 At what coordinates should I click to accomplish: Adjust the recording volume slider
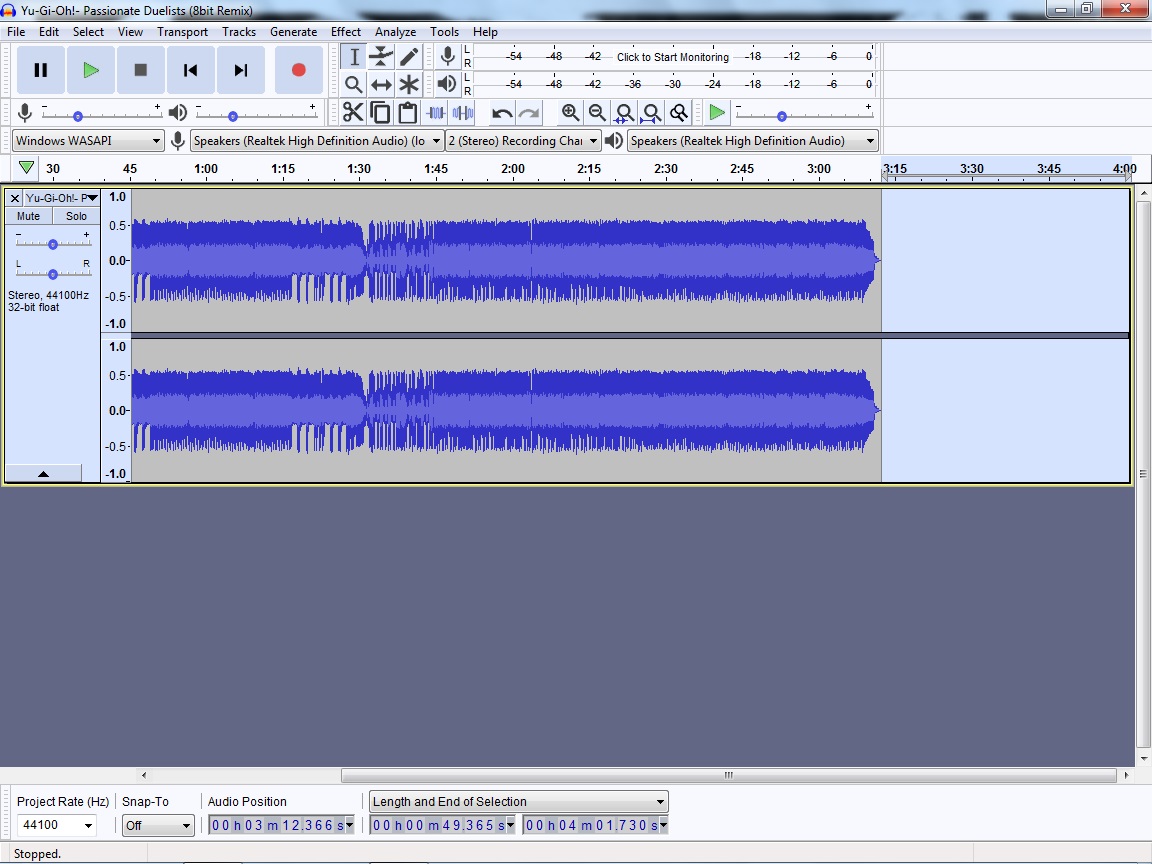pyautogui.click(x=101, y=115)
